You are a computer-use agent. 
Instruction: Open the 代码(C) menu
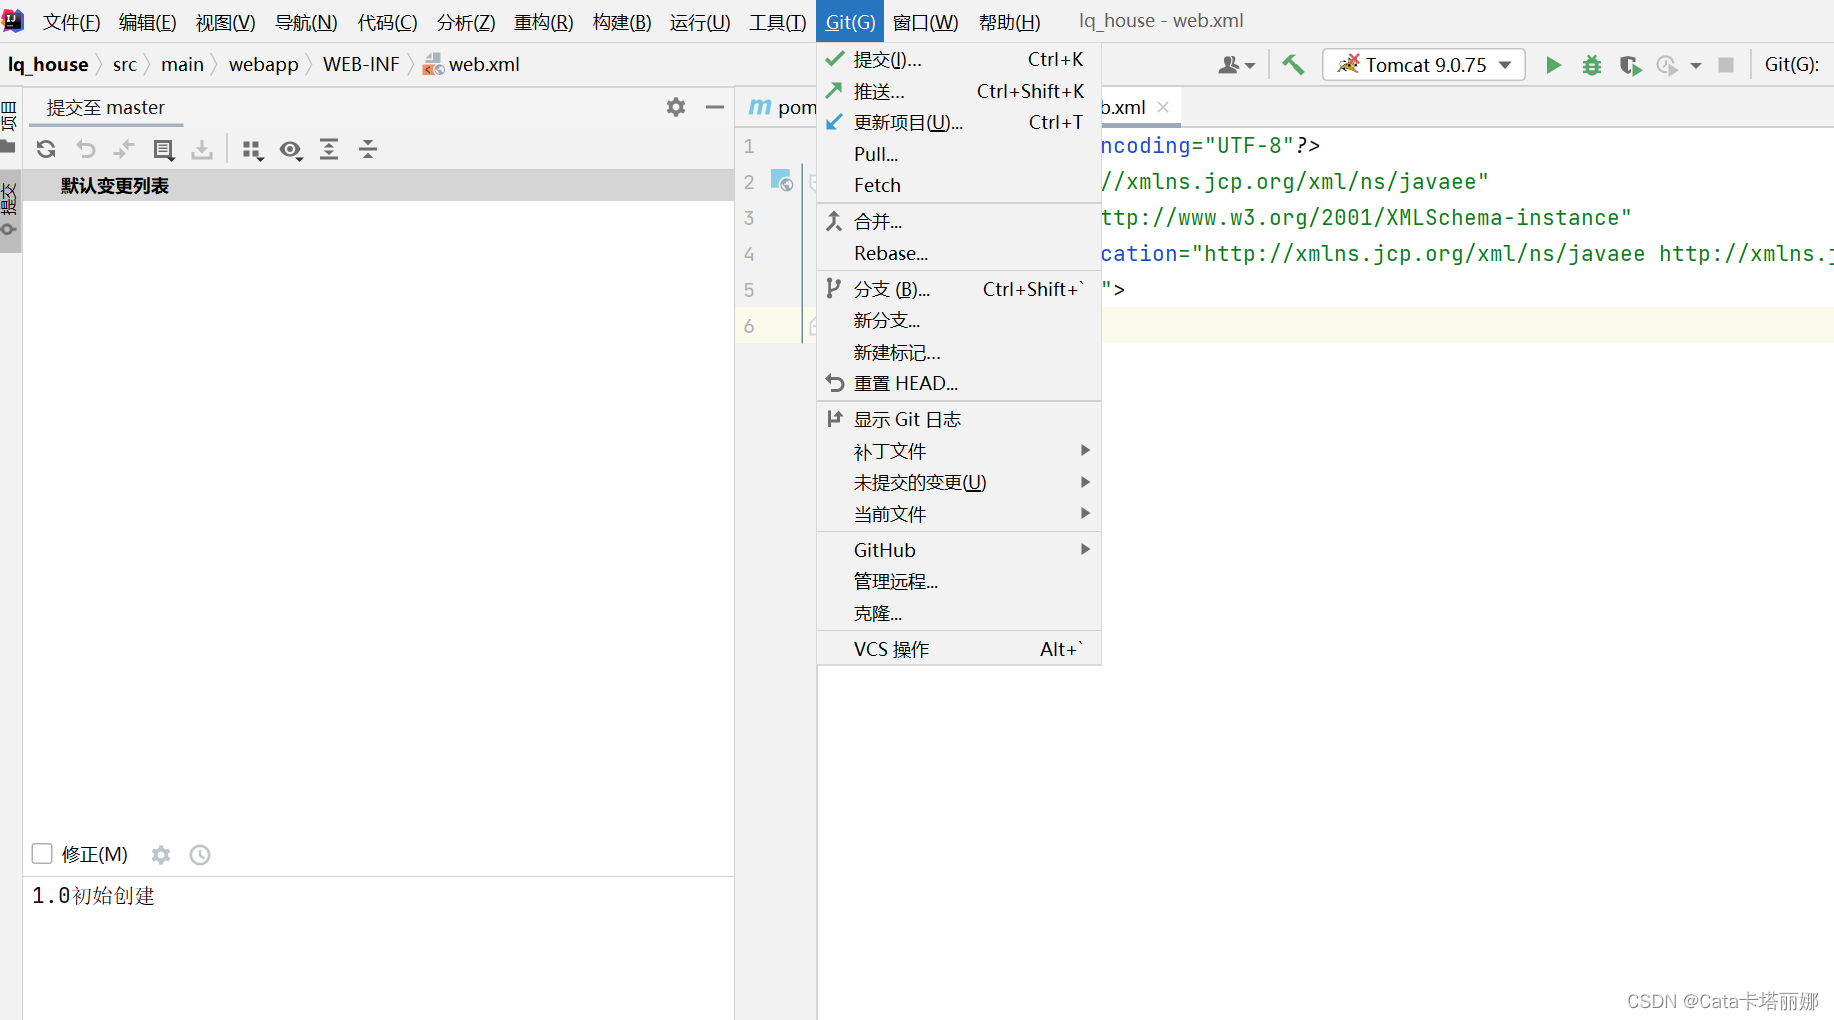click(387, 21)
